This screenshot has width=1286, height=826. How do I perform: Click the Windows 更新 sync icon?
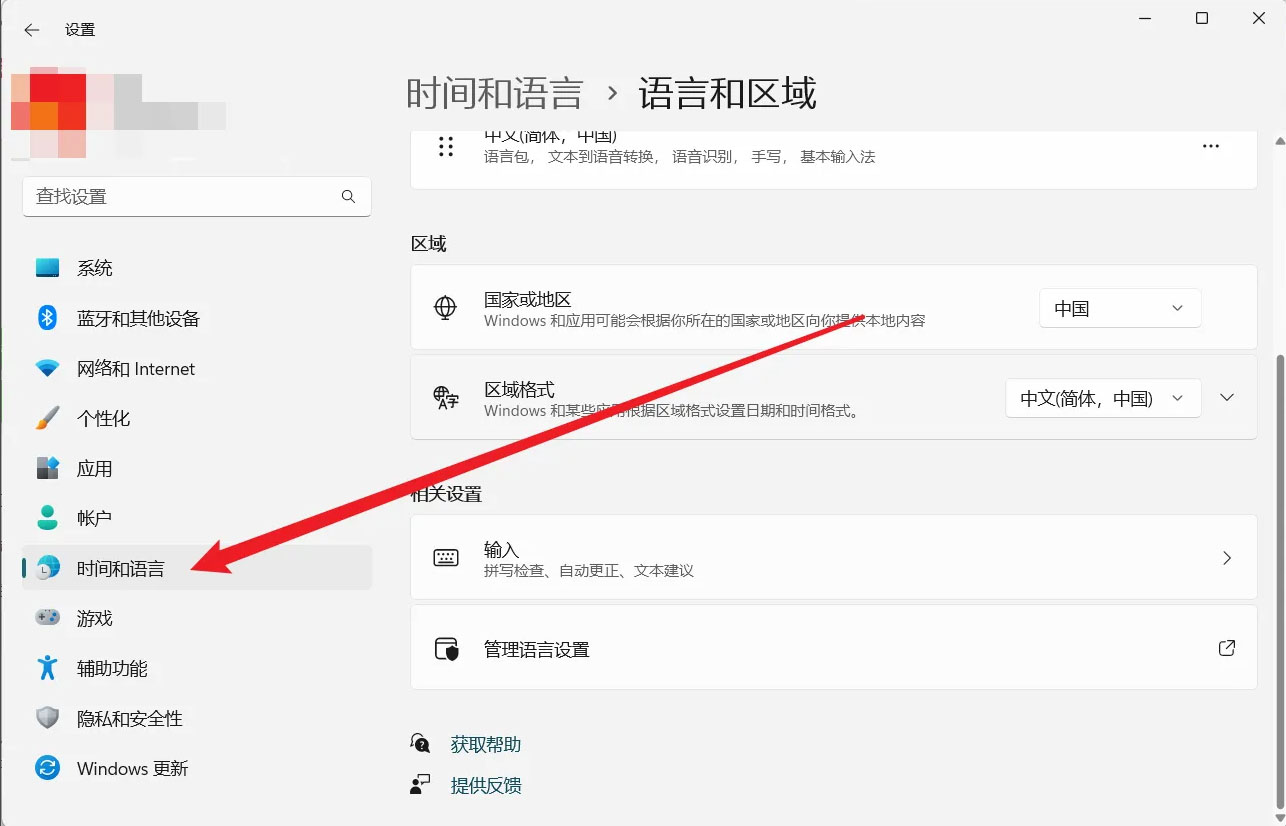pyautogui.click(x=47, y=768)
